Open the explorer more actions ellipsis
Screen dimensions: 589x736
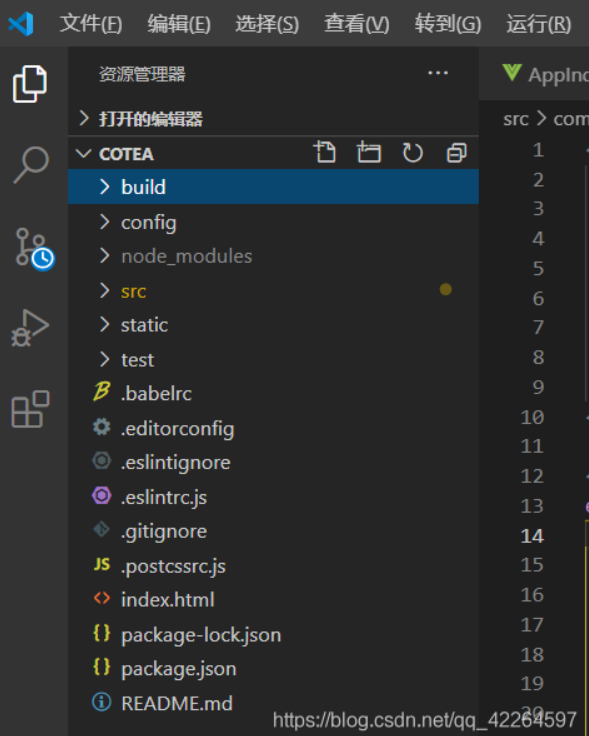[x=438, y=73]
